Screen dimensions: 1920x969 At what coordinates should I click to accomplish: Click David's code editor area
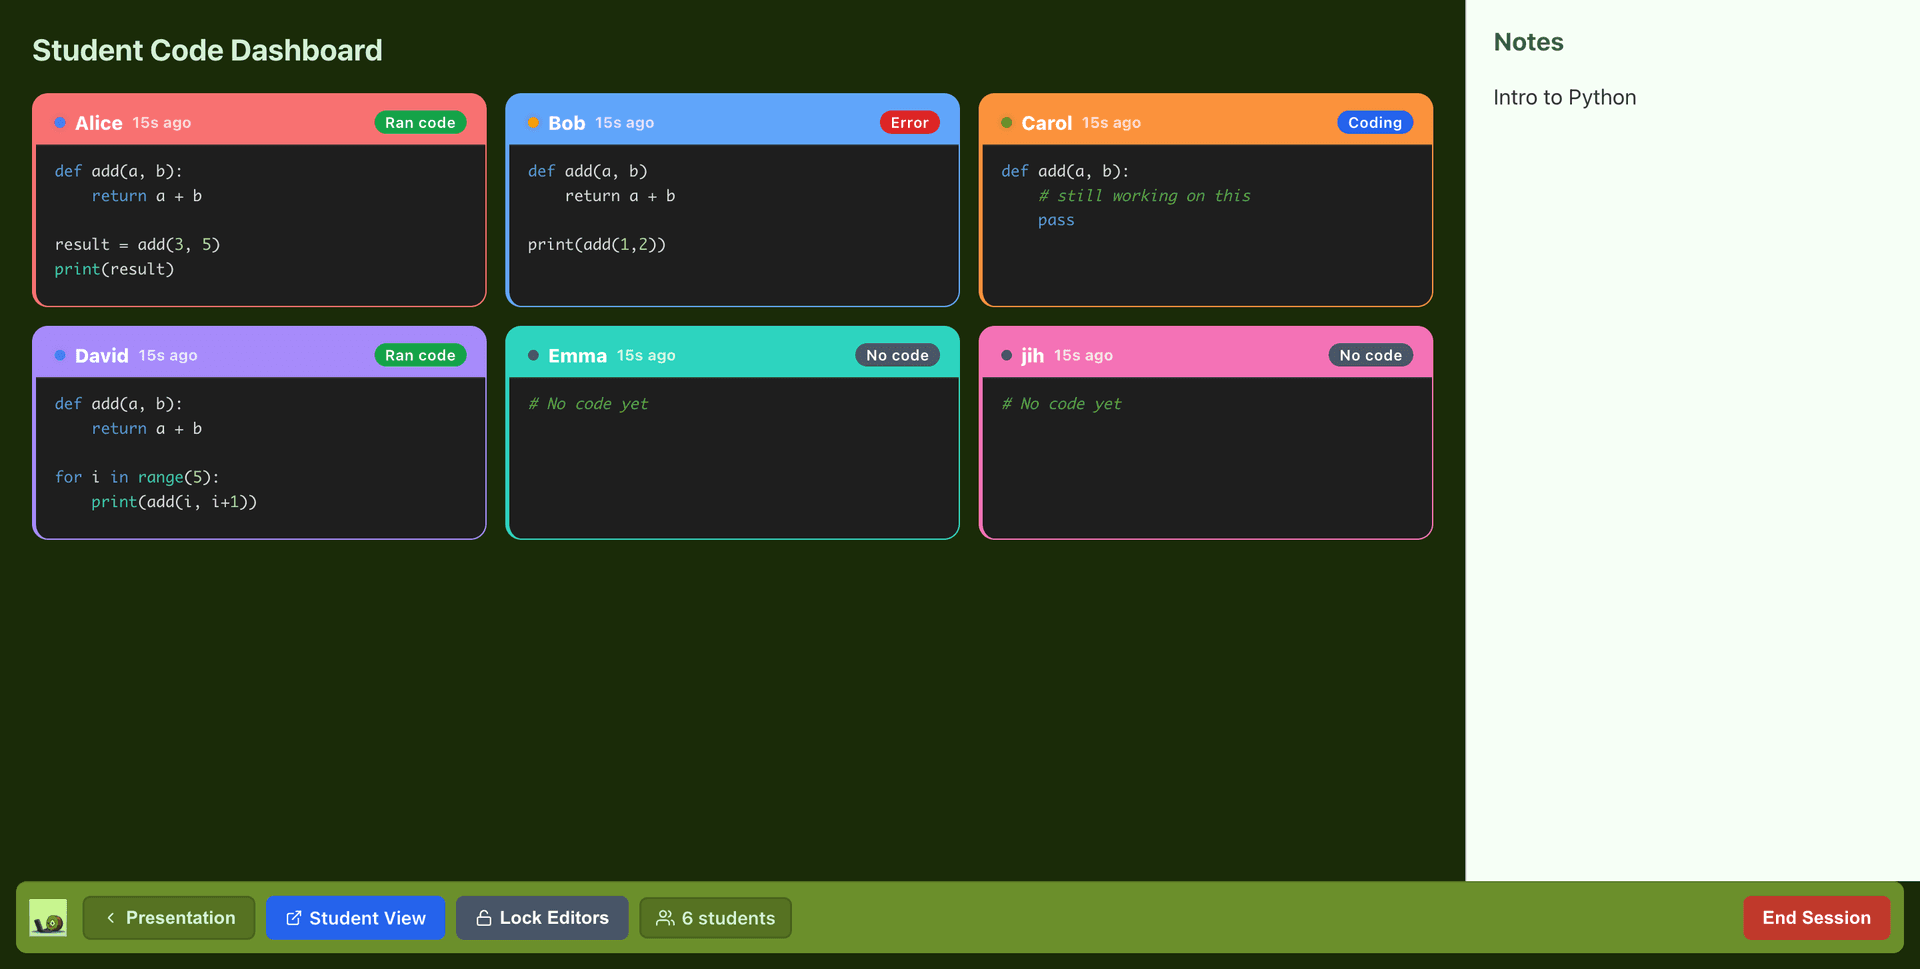260,457
